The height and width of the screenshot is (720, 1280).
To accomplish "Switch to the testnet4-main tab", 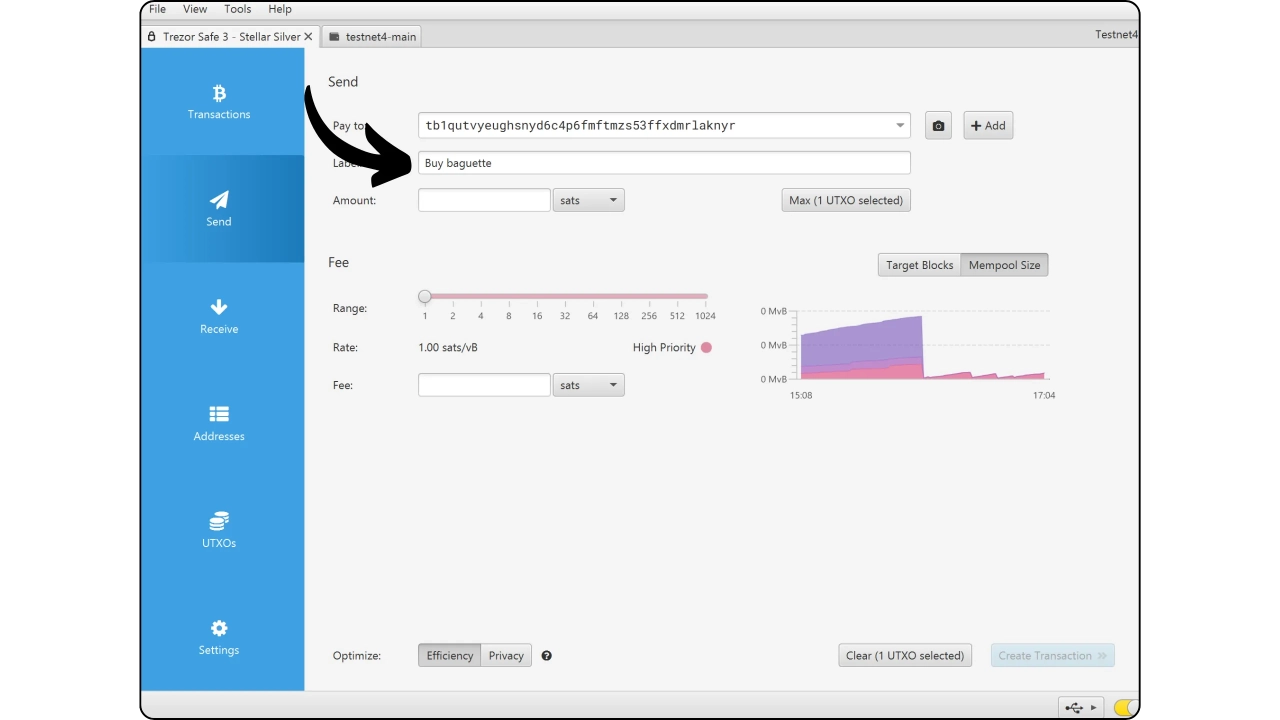I will tap(372, 37).
